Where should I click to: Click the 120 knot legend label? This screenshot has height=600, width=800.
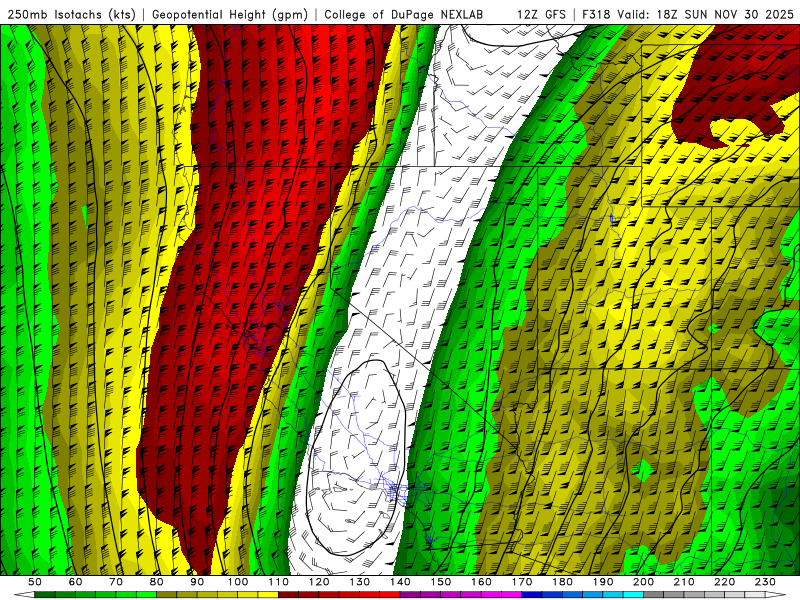(319, 582)
